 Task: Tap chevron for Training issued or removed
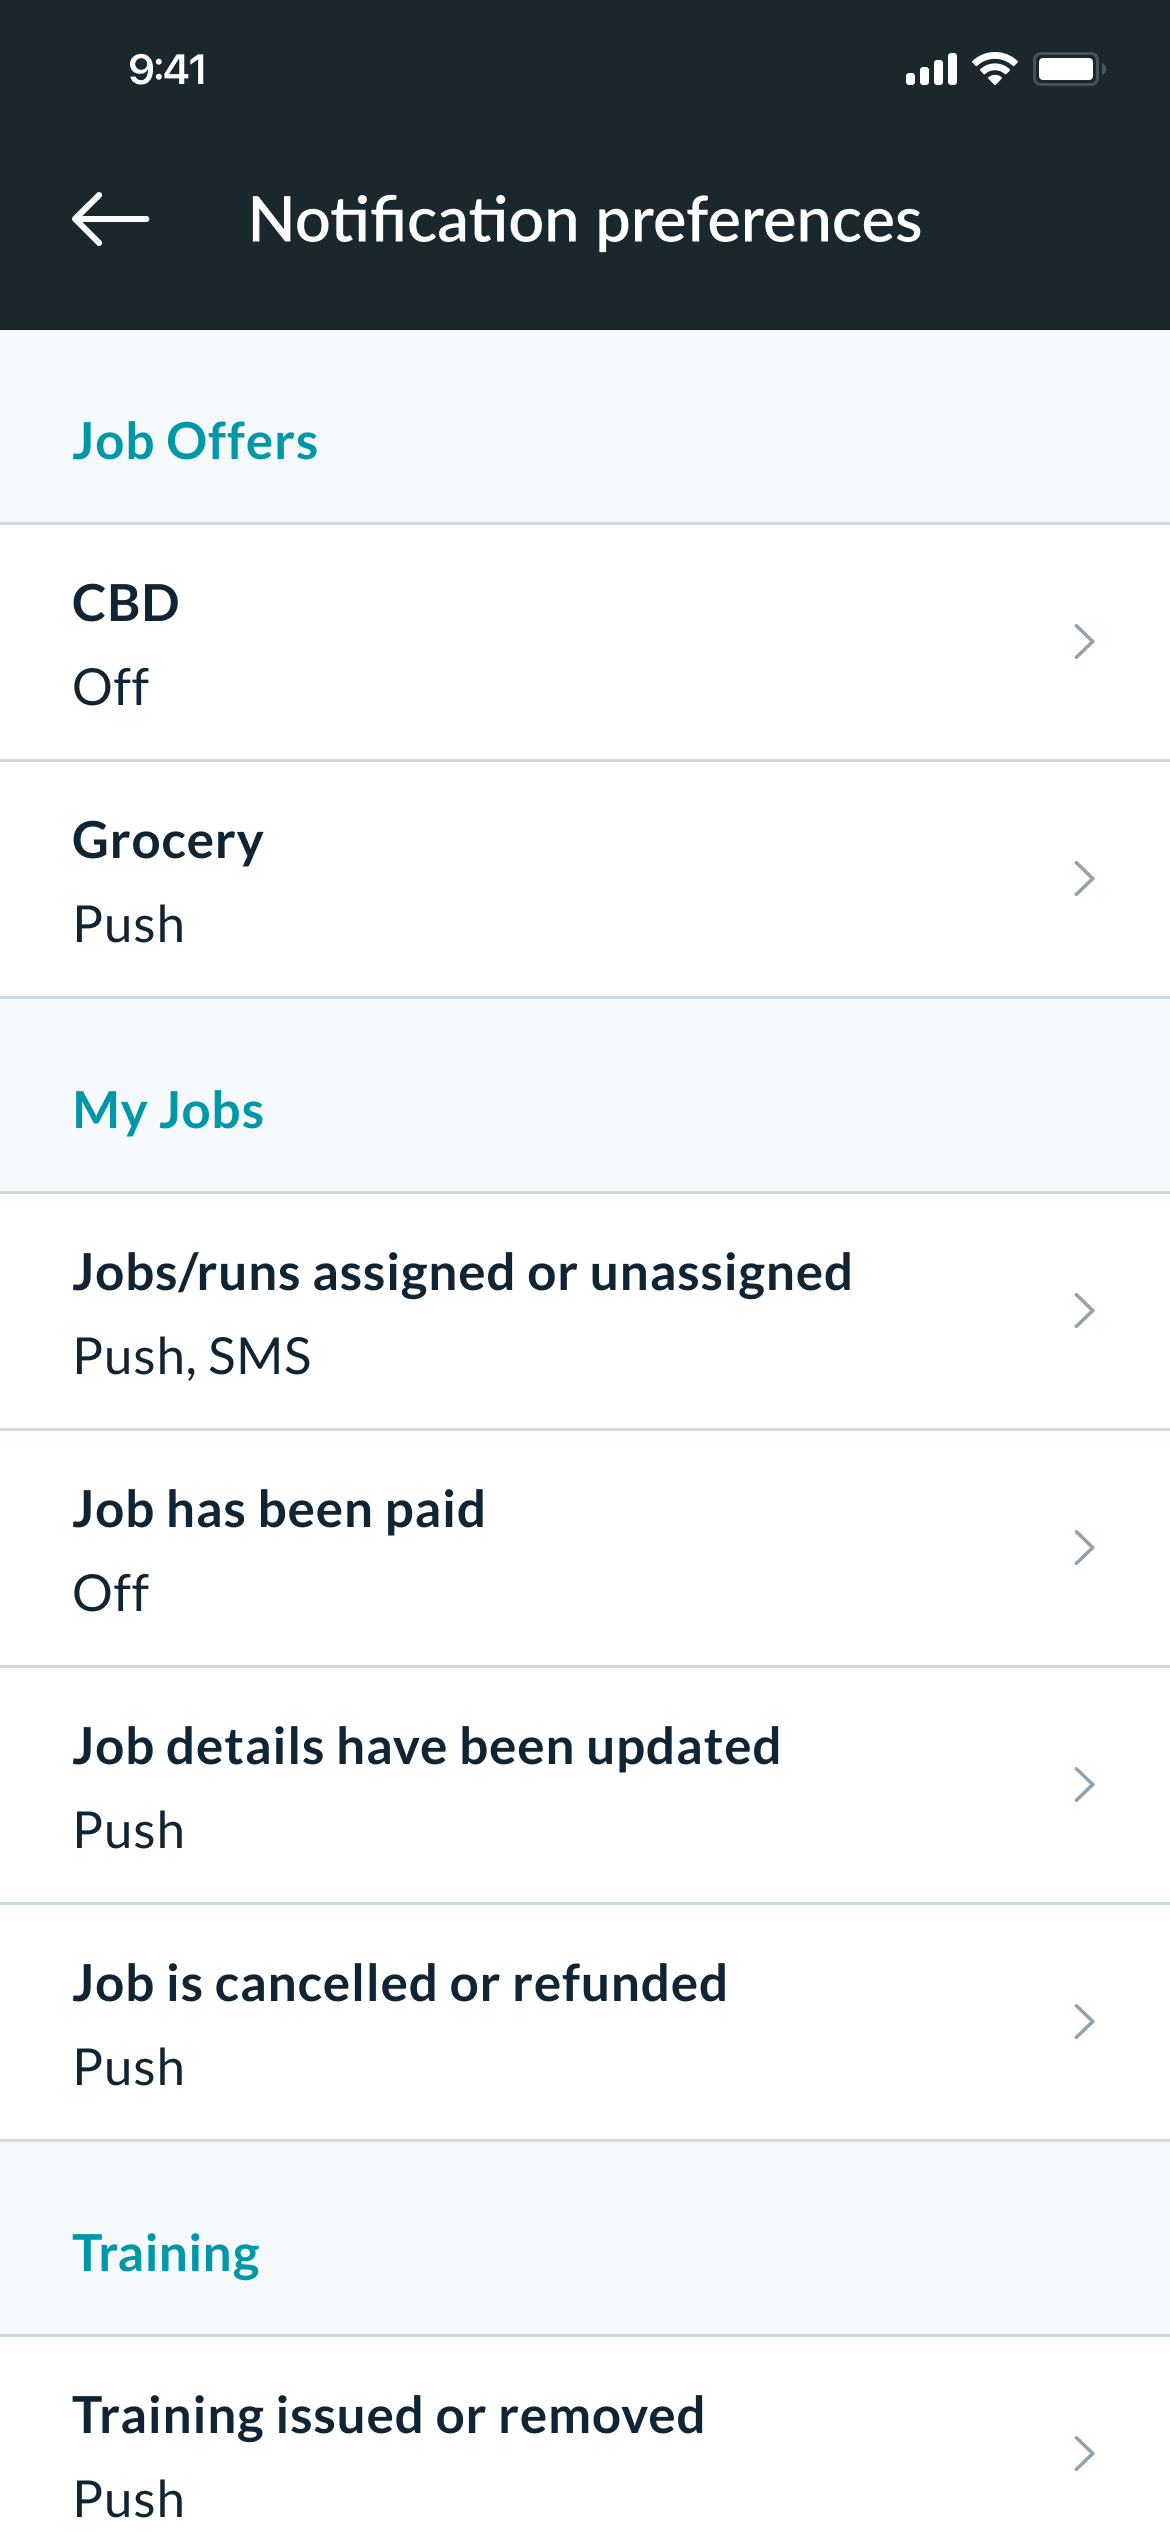(x=1084, y=2454)
